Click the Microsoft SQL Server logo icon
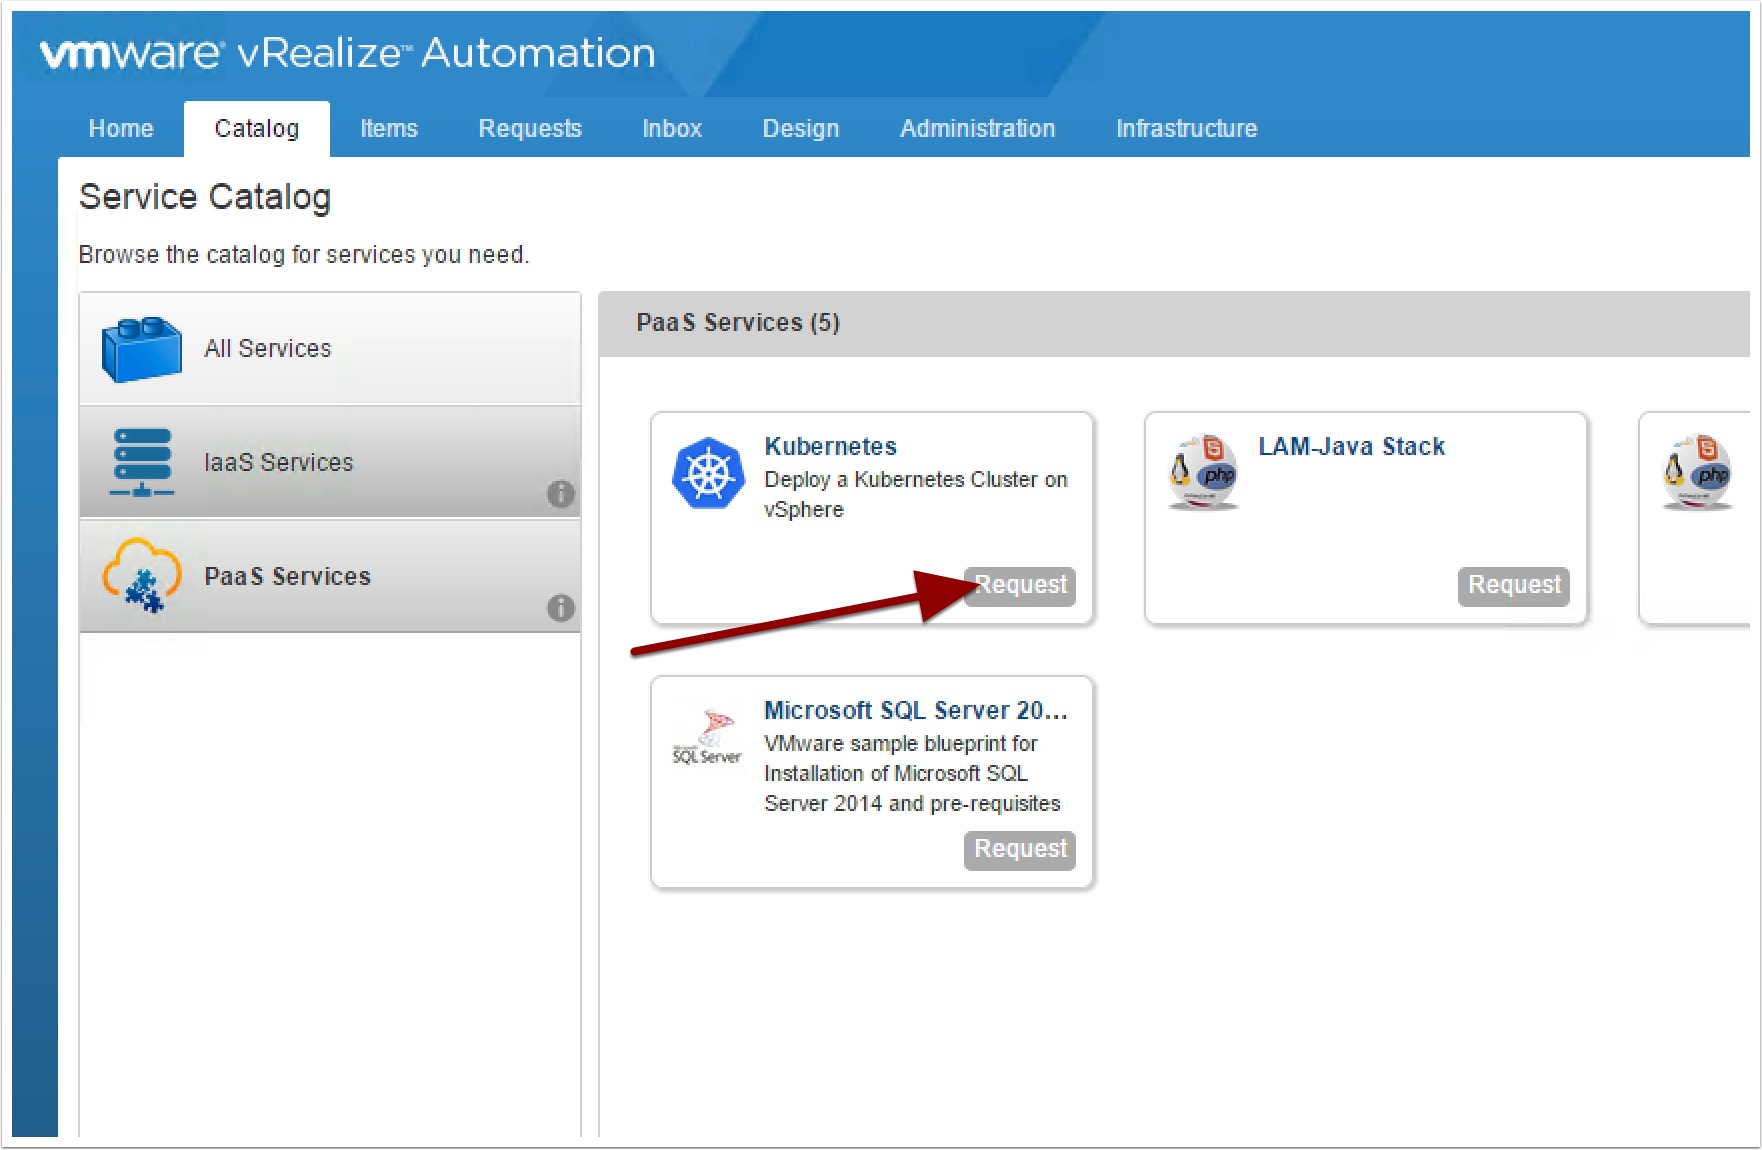Viewport: 1762px width, 1150px height. point(708,738)
